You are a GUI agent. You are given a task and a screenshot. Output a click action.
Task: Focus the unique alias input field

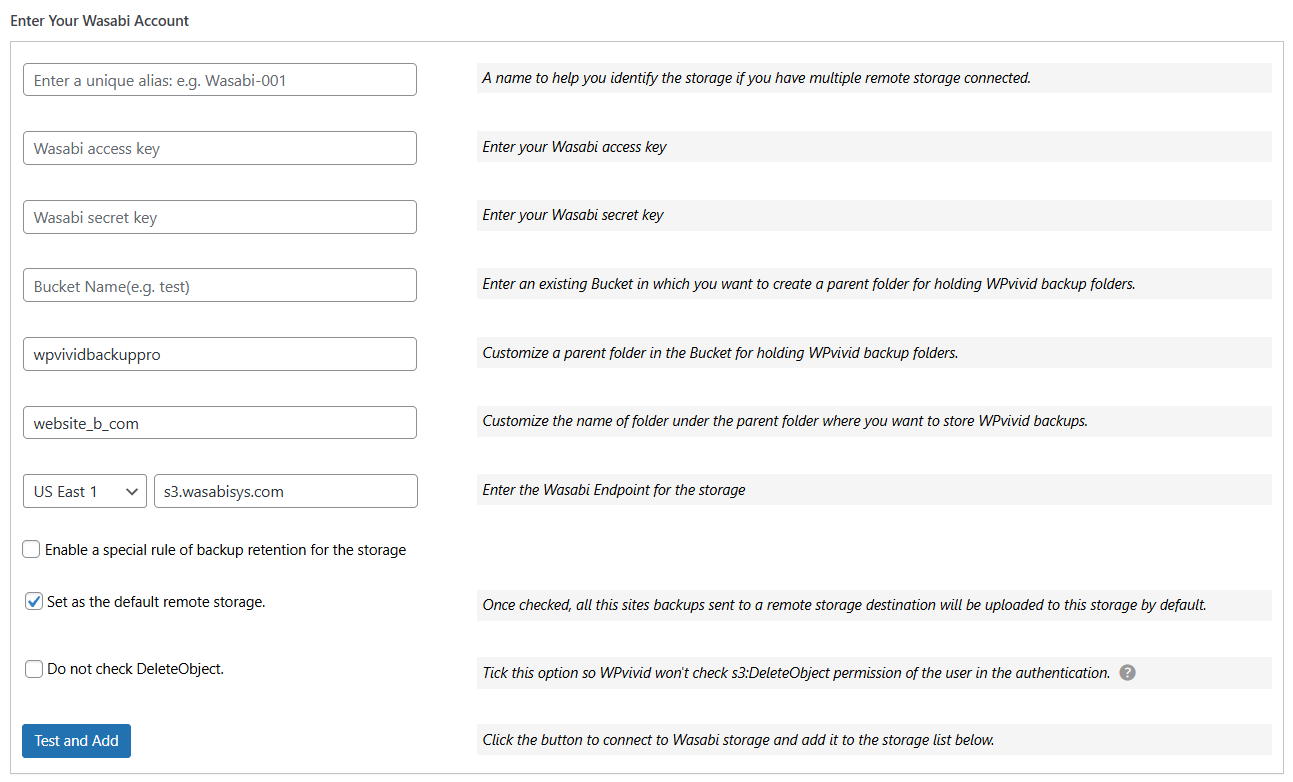pos(220,80)
